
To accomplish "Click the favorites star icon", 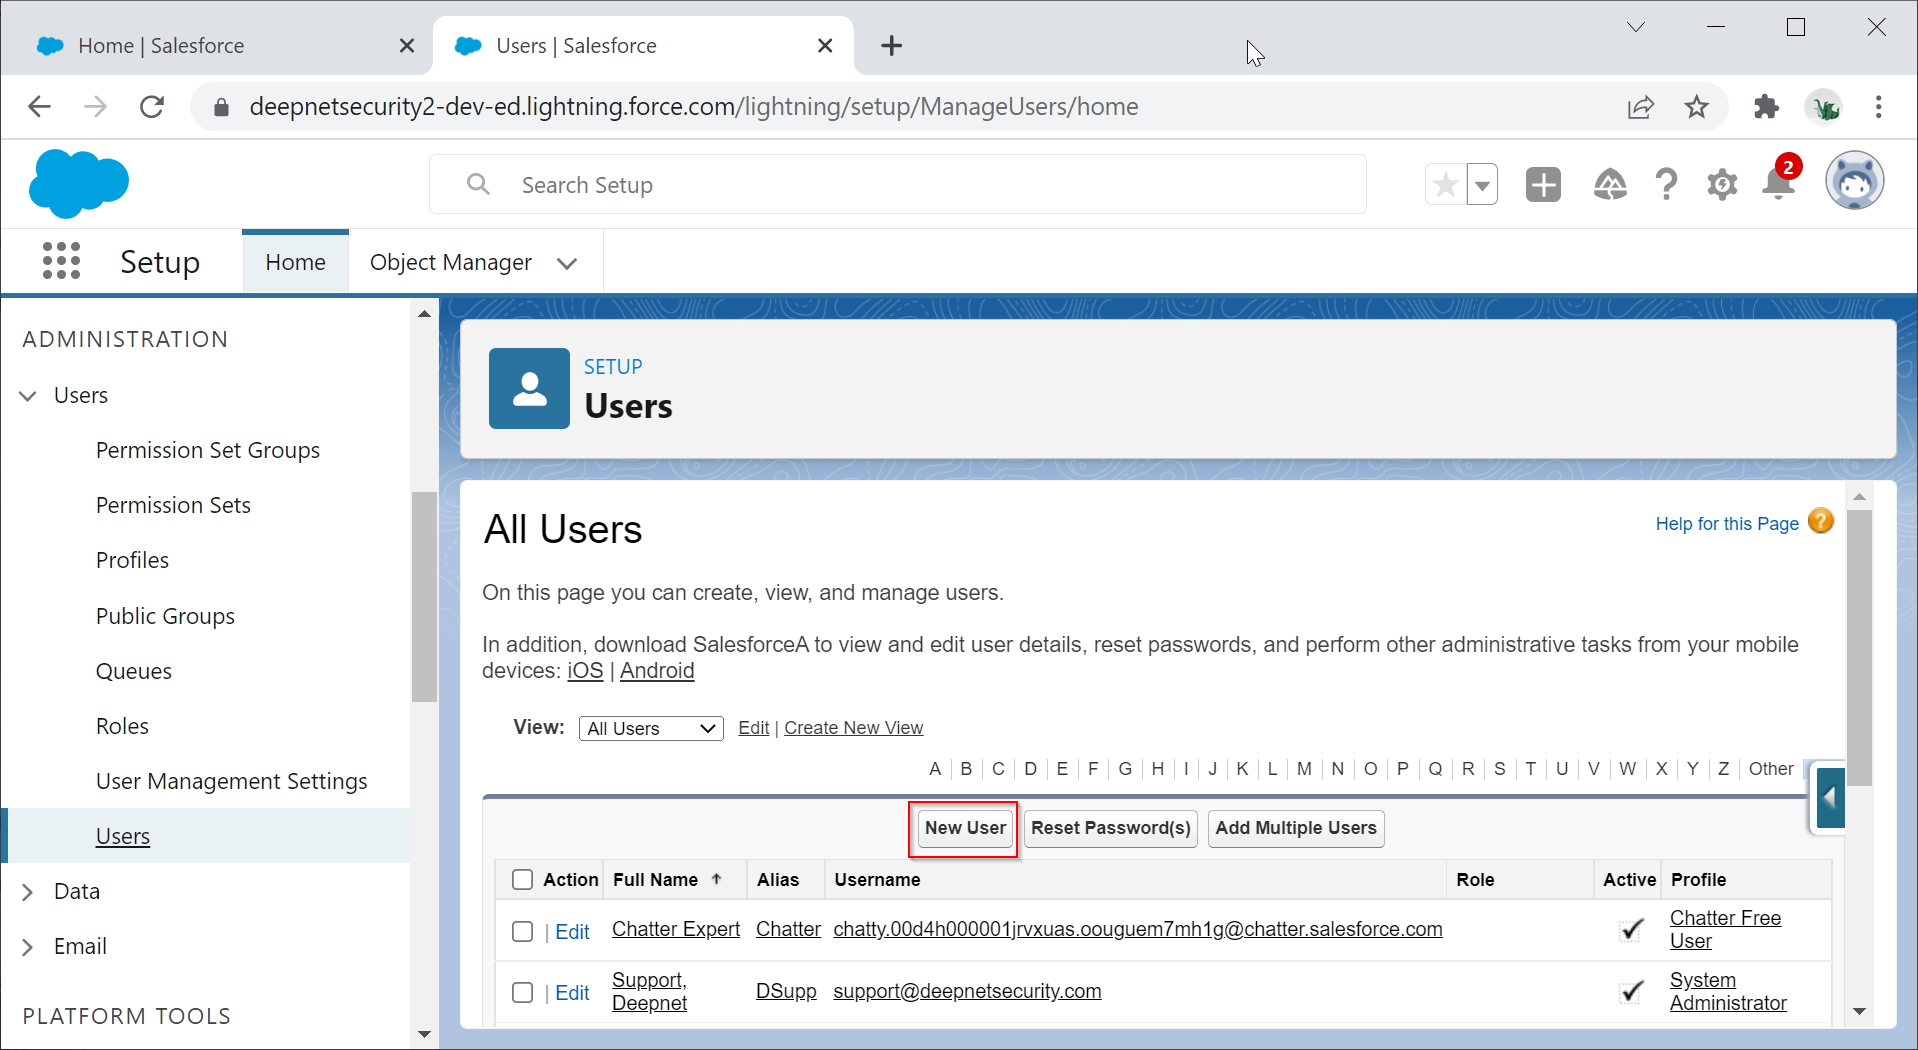I will pos(1445,185).
